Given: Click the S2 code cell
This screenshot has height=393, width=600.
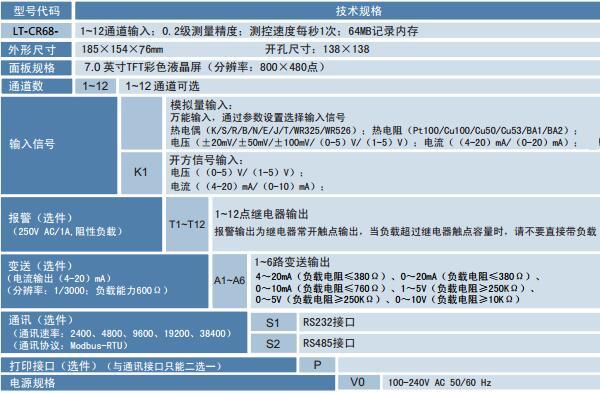Looking at the screenshot, I should tap(273, 344).
